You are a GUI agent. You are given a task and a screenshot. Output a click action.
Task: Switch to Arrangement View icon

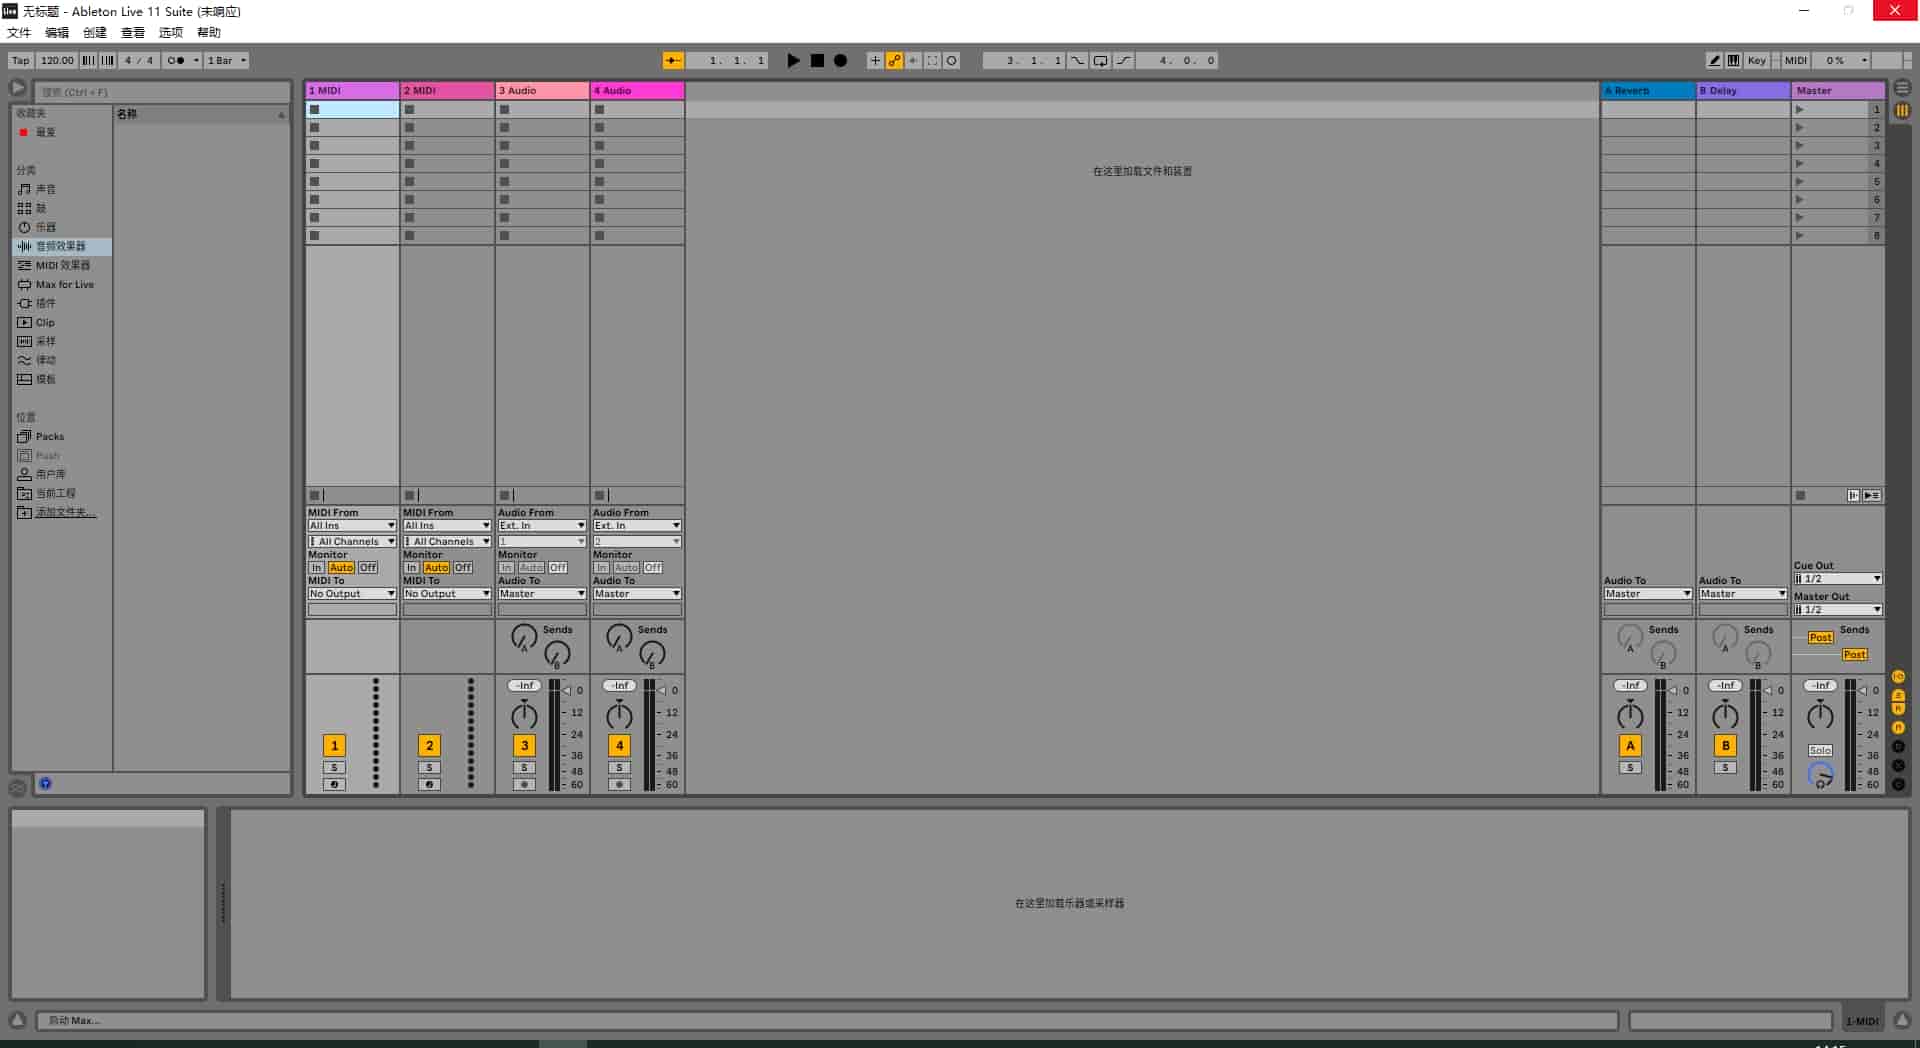coord(1902,89)
